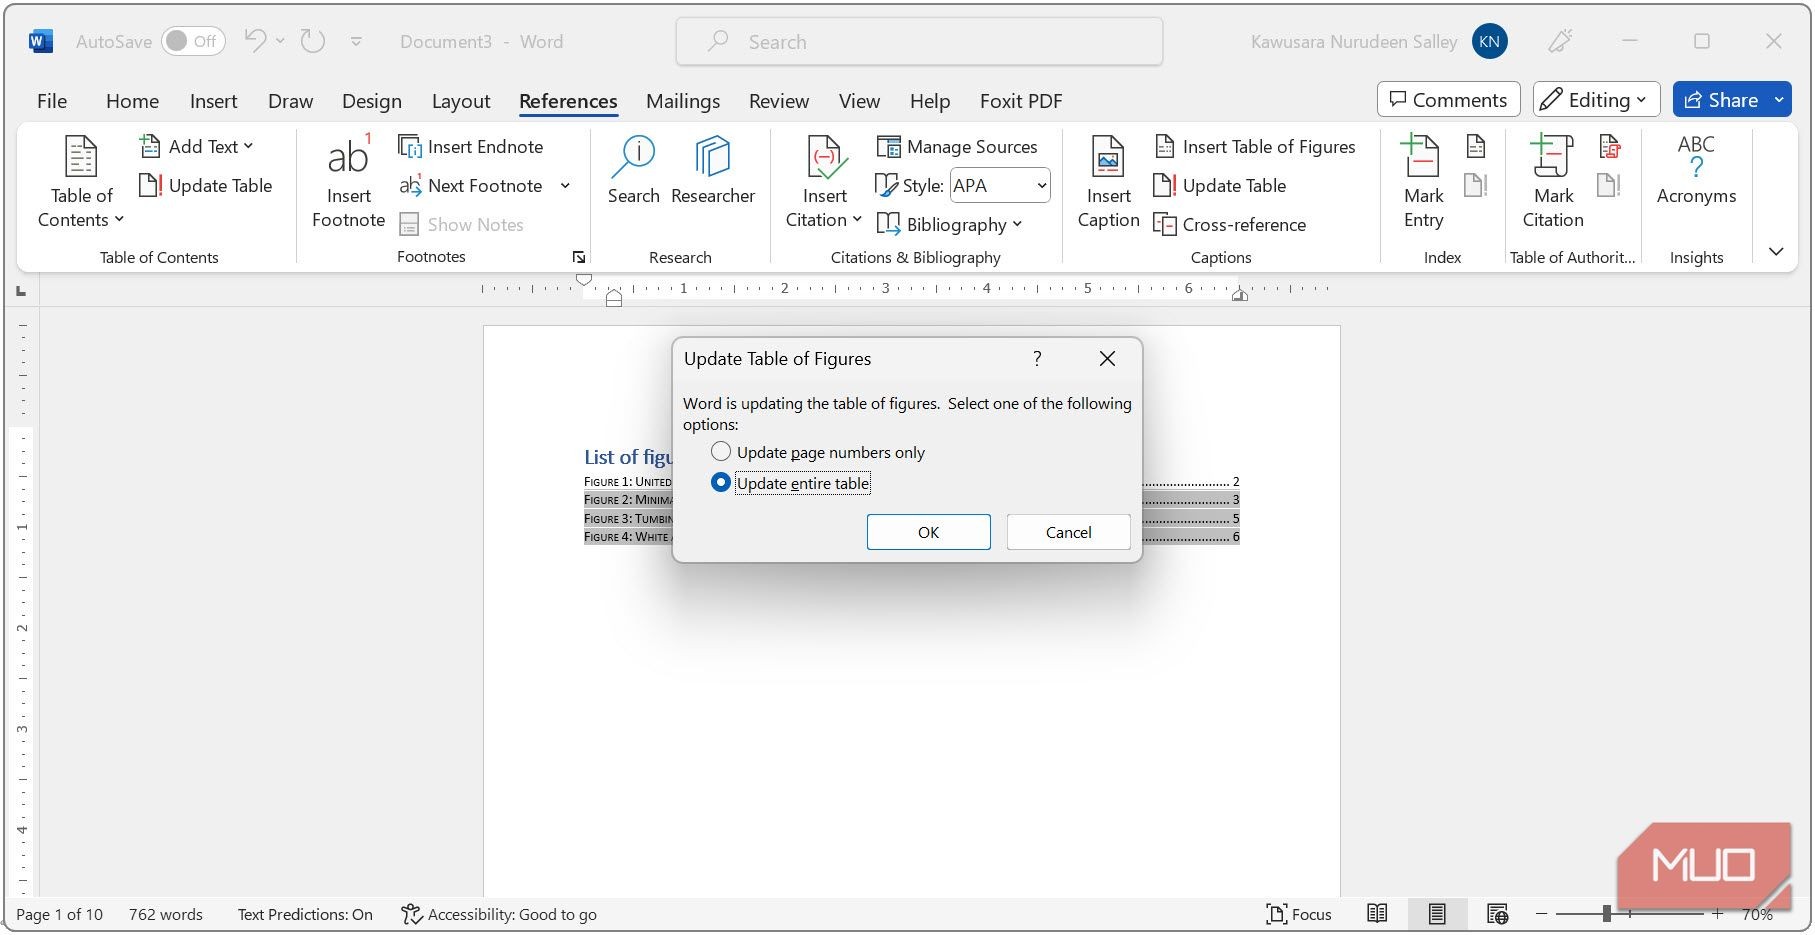1815x935 pixels.
Task: Click the dialog Help question mark
Action: point(1037,358)
